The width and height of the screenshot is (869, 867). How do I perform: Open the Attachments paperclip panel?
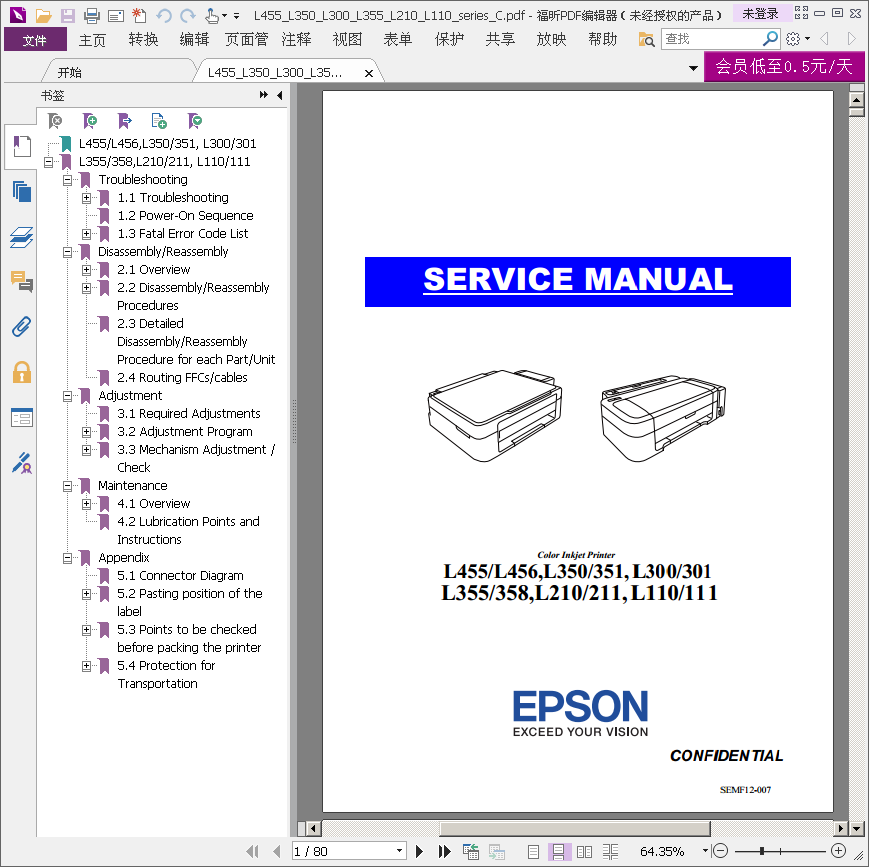pos(22,327)
